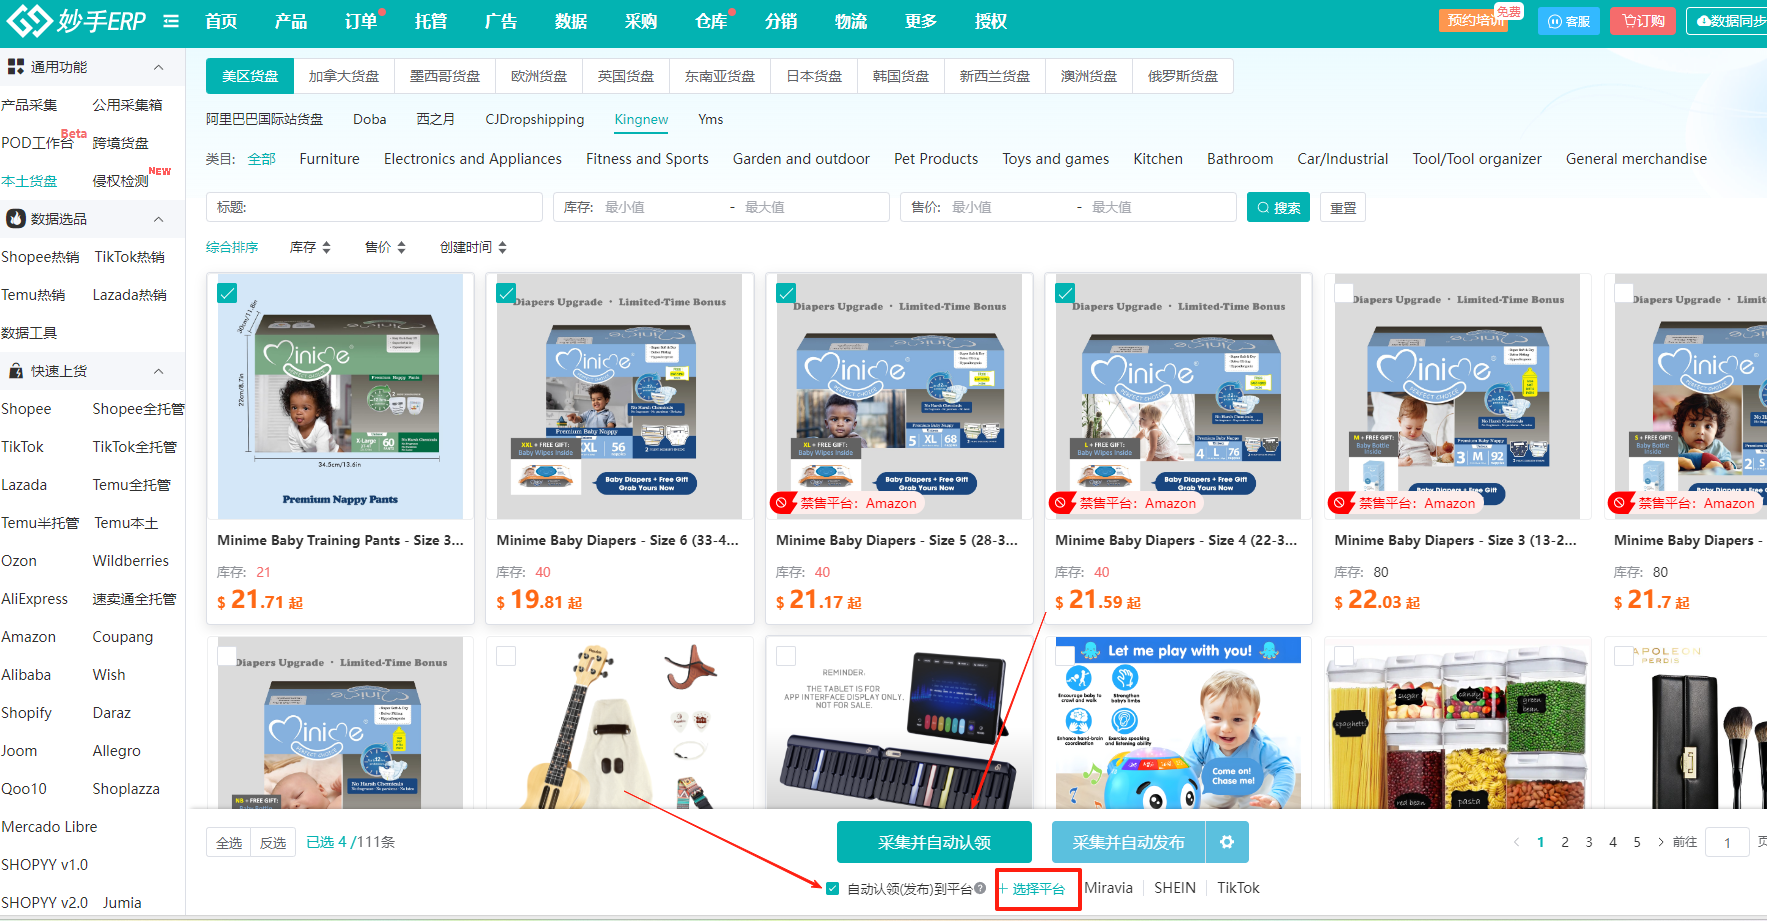Open settings gear next to 采集并自动发布
Screen dimensions: 1767x921
(x=1227, y=842)
